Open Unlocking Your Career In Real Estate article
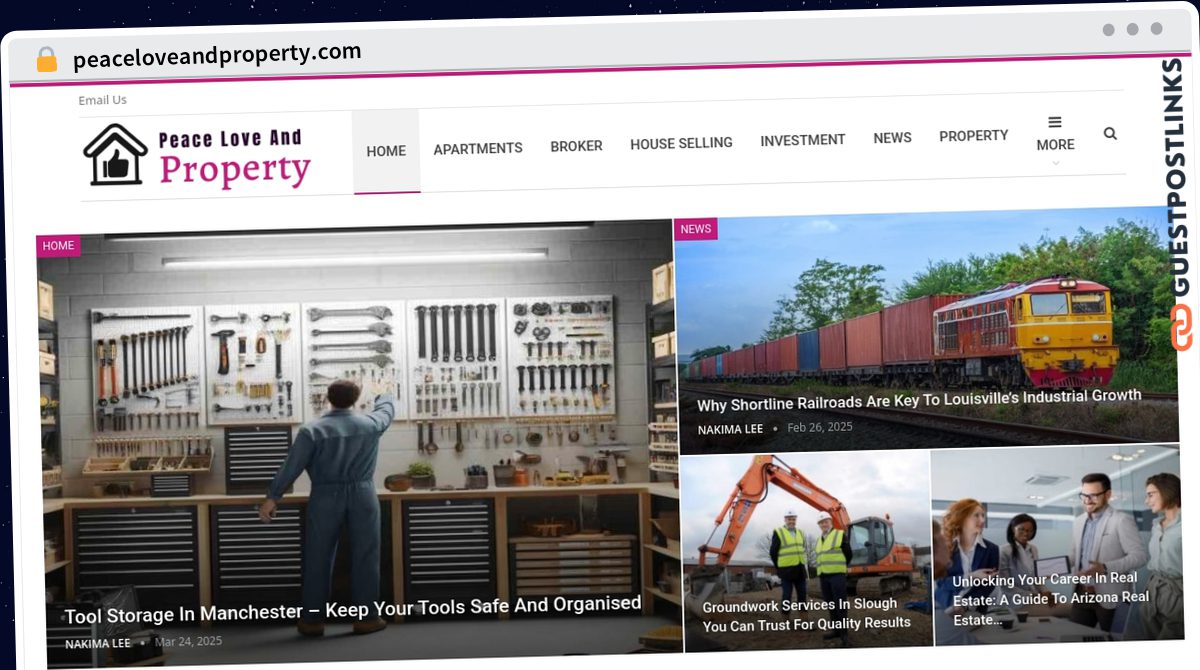 [x=1050, y=598]
